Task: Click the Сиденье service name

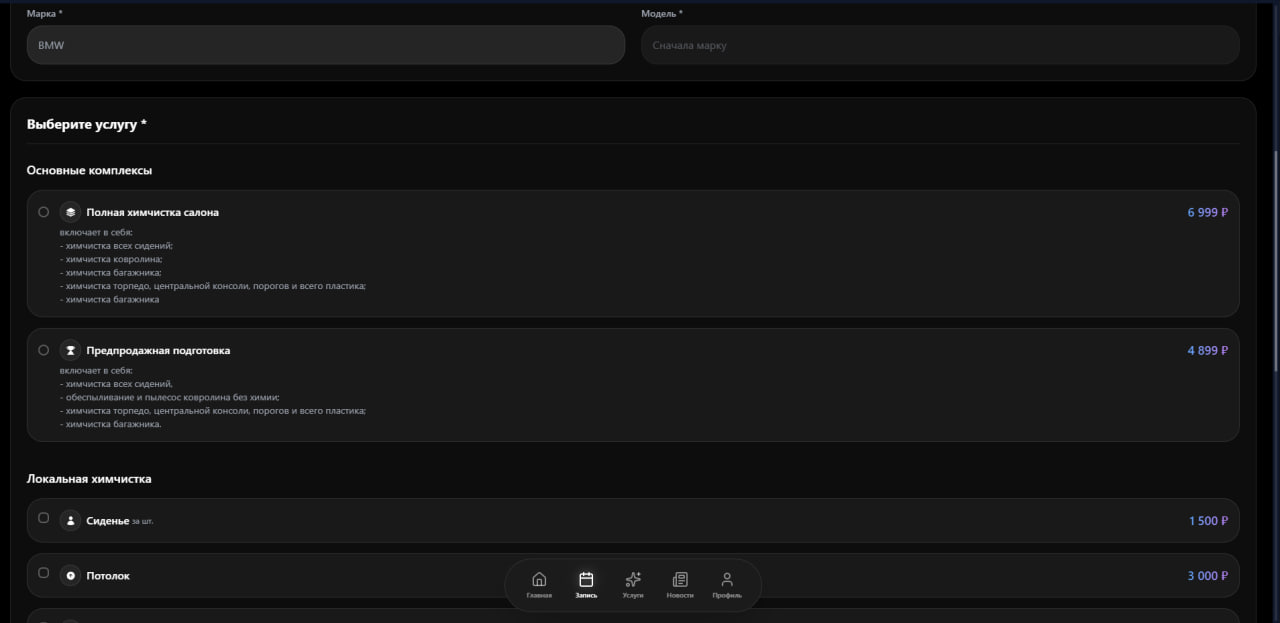Action: 107,521
